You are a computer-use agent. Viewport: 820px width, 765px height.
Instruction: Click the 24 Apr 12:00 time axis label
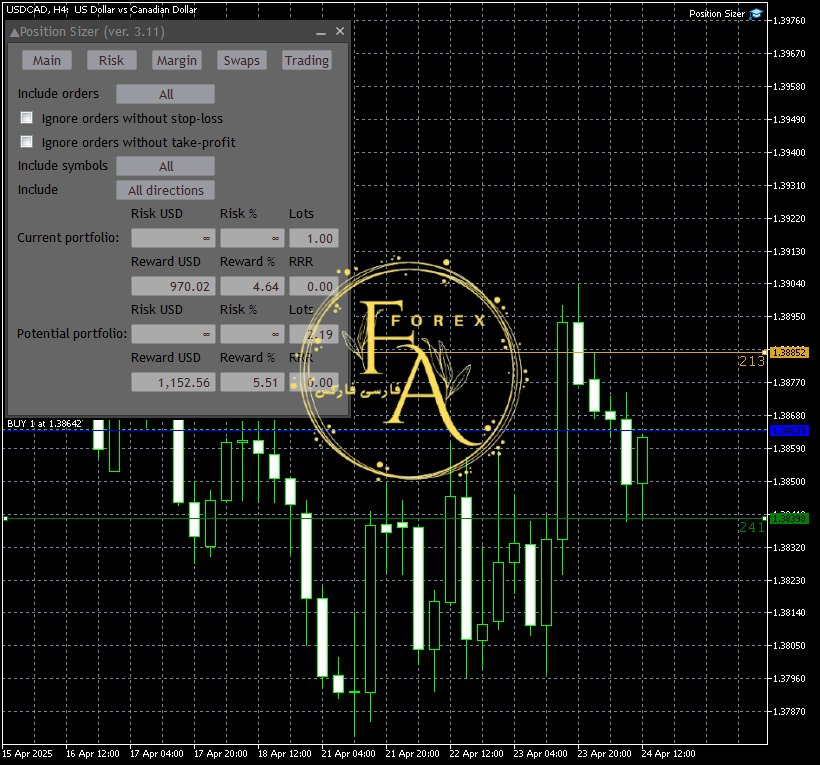(668, 753)
